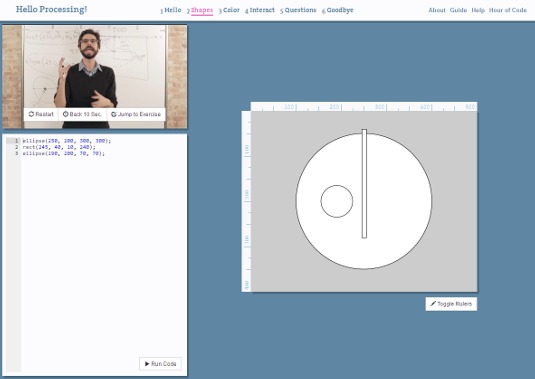Click the 100 mark on horizontal ruler
Viewport: 535px width, 379px height.
(x=290, y=107)
